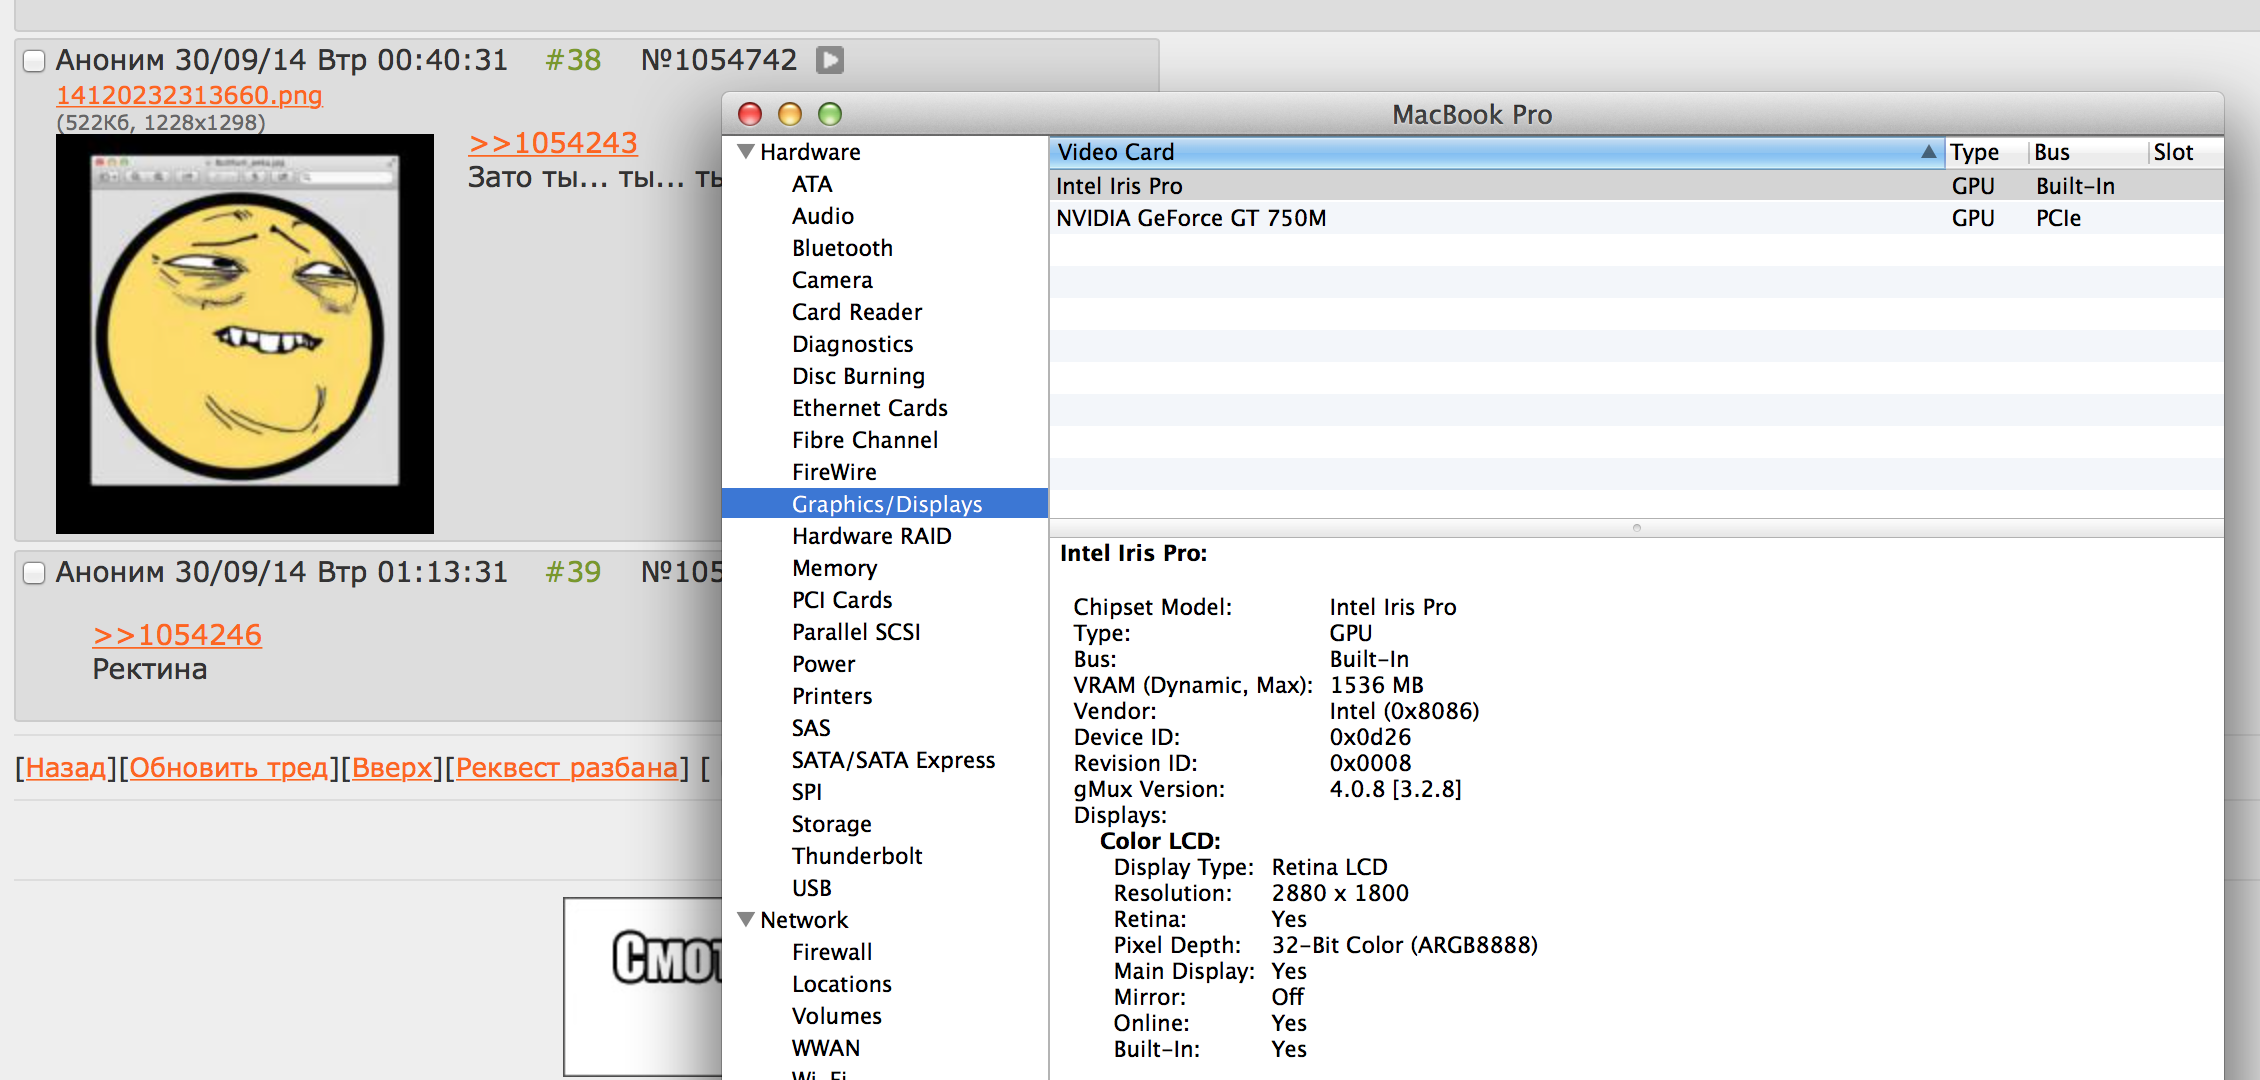2260x1080 pixels.
Task: Follow the >>1054246 reply link
Action: (177, 635)
